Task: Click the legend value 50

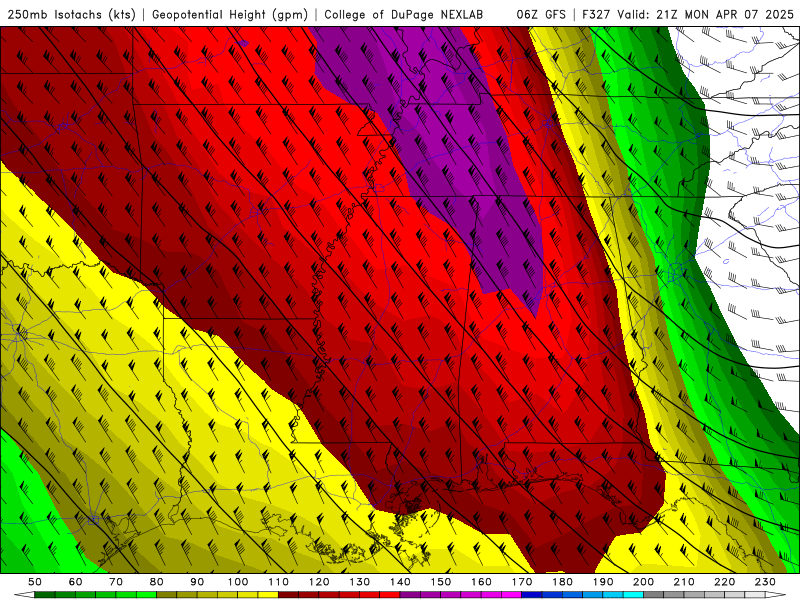Action: (x=35, y=582)
